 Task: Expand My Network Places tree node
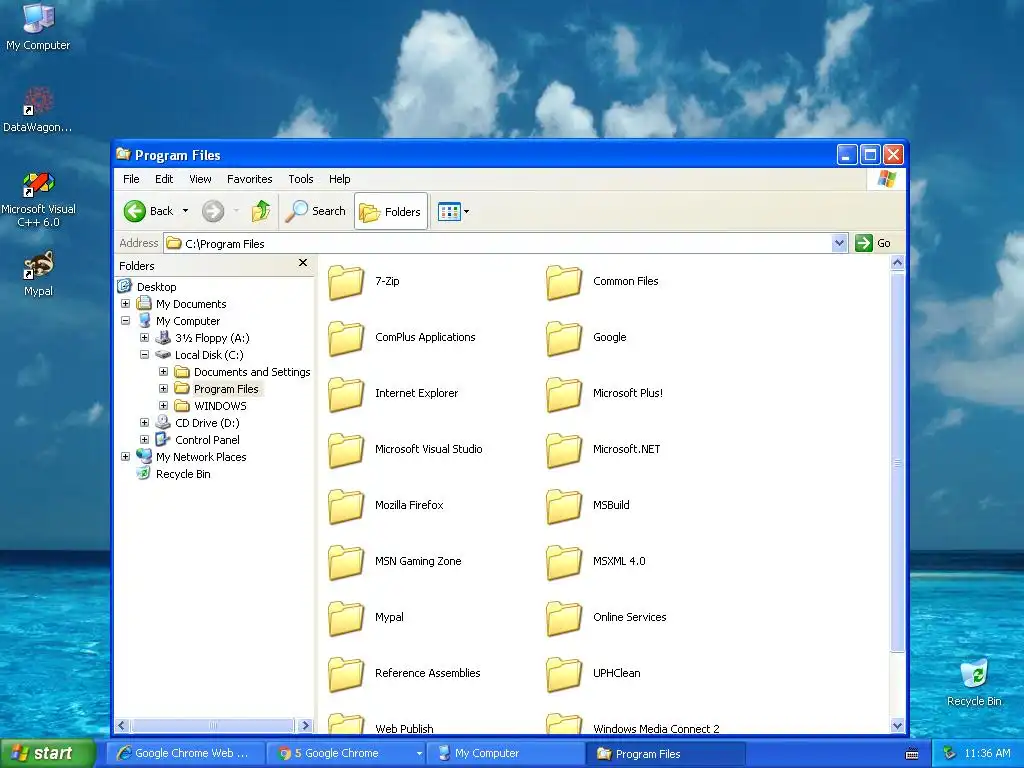pyautogui.click(x=125, y=456)
